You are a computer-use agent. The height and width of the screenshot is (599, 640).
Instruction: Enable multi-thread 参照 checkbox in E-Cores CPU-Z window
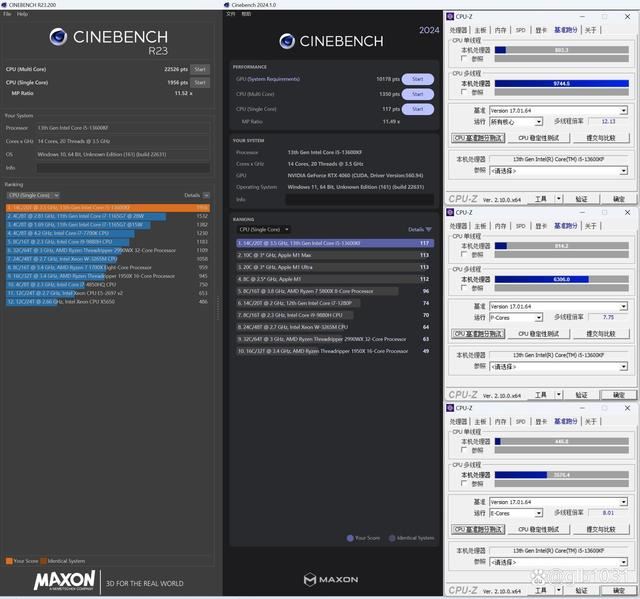[x=464, y=484]
